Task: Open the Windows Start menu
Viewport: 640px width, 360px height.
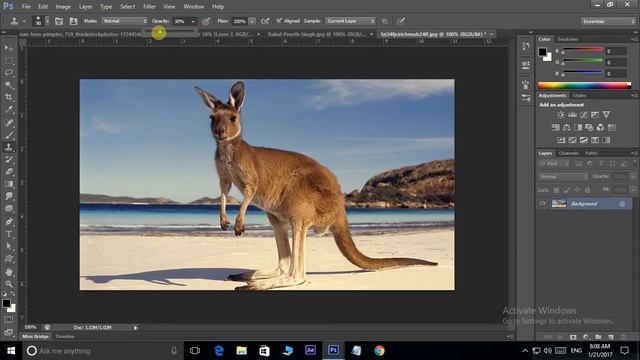Action: tap(11, 351)
